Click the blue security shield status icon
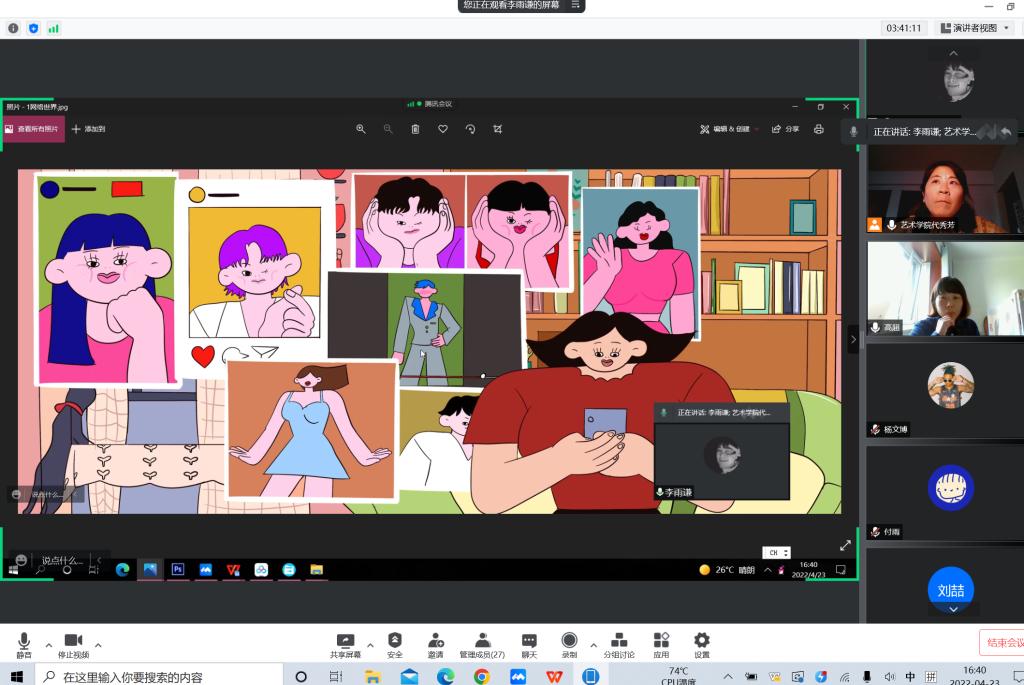1024x685 pixels. pyautogui.click(x=33, y=28)
